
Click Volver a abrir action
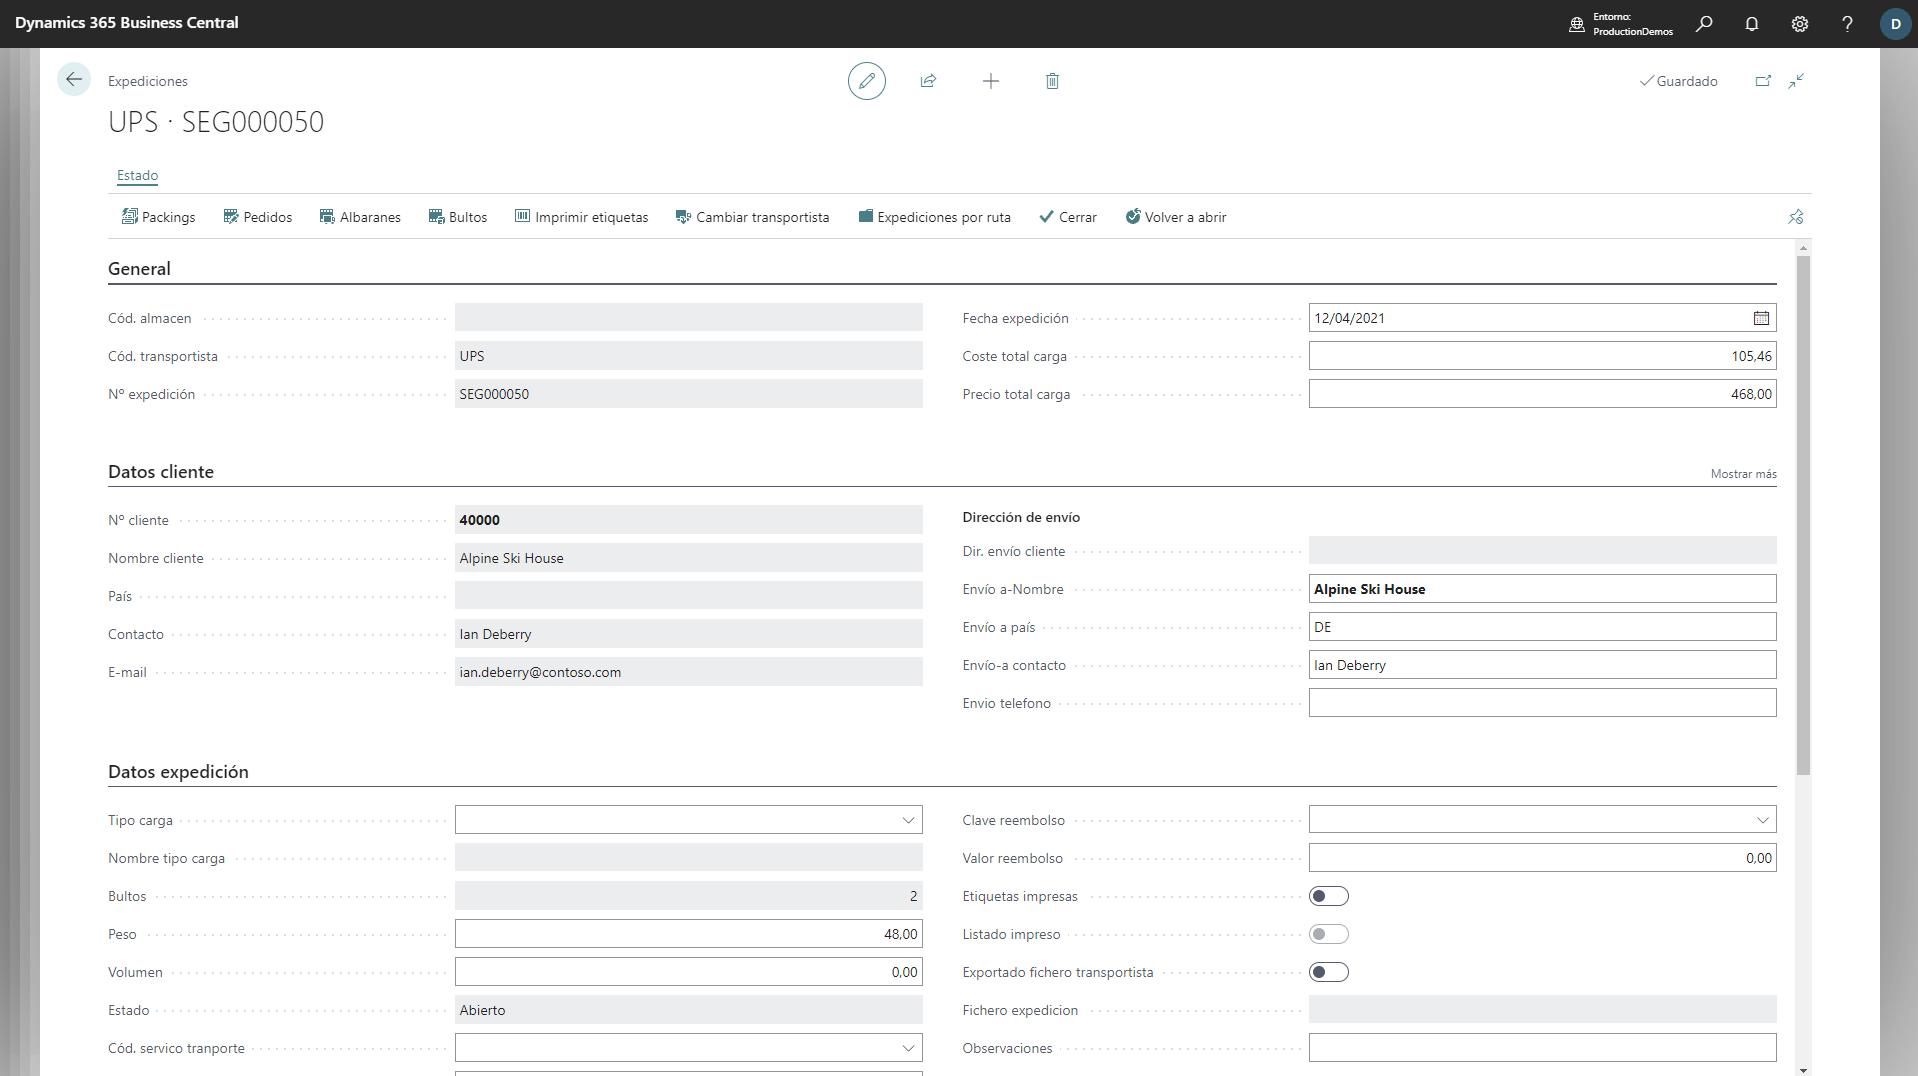1175,217
